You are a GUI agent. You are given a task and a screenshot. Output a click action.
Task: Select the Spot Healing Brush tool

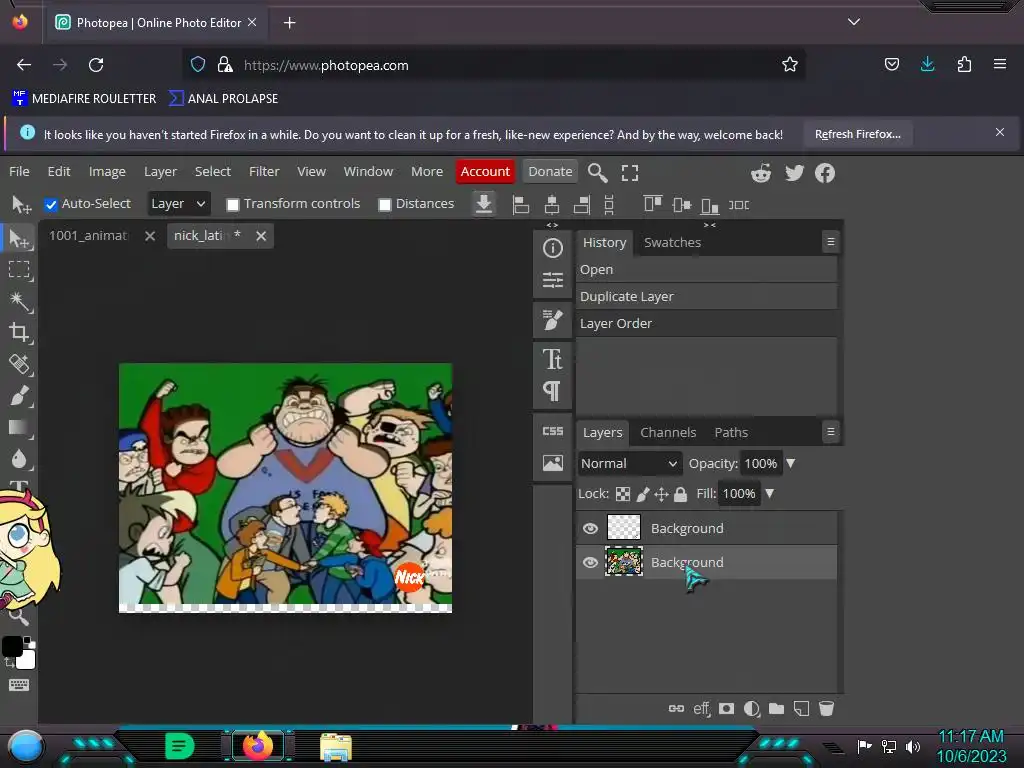19,364
